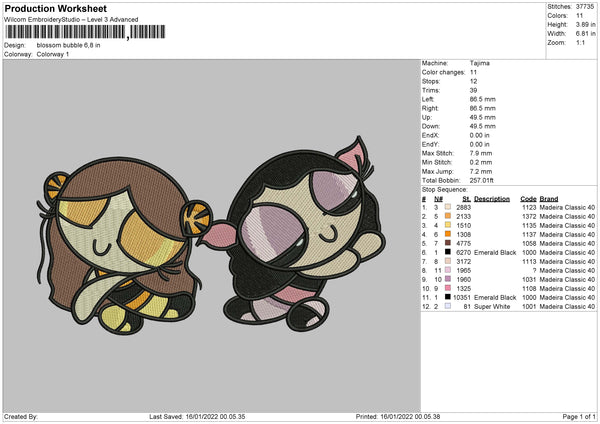Click the Total Bobbin value 257.01ft

click(482, 180)
